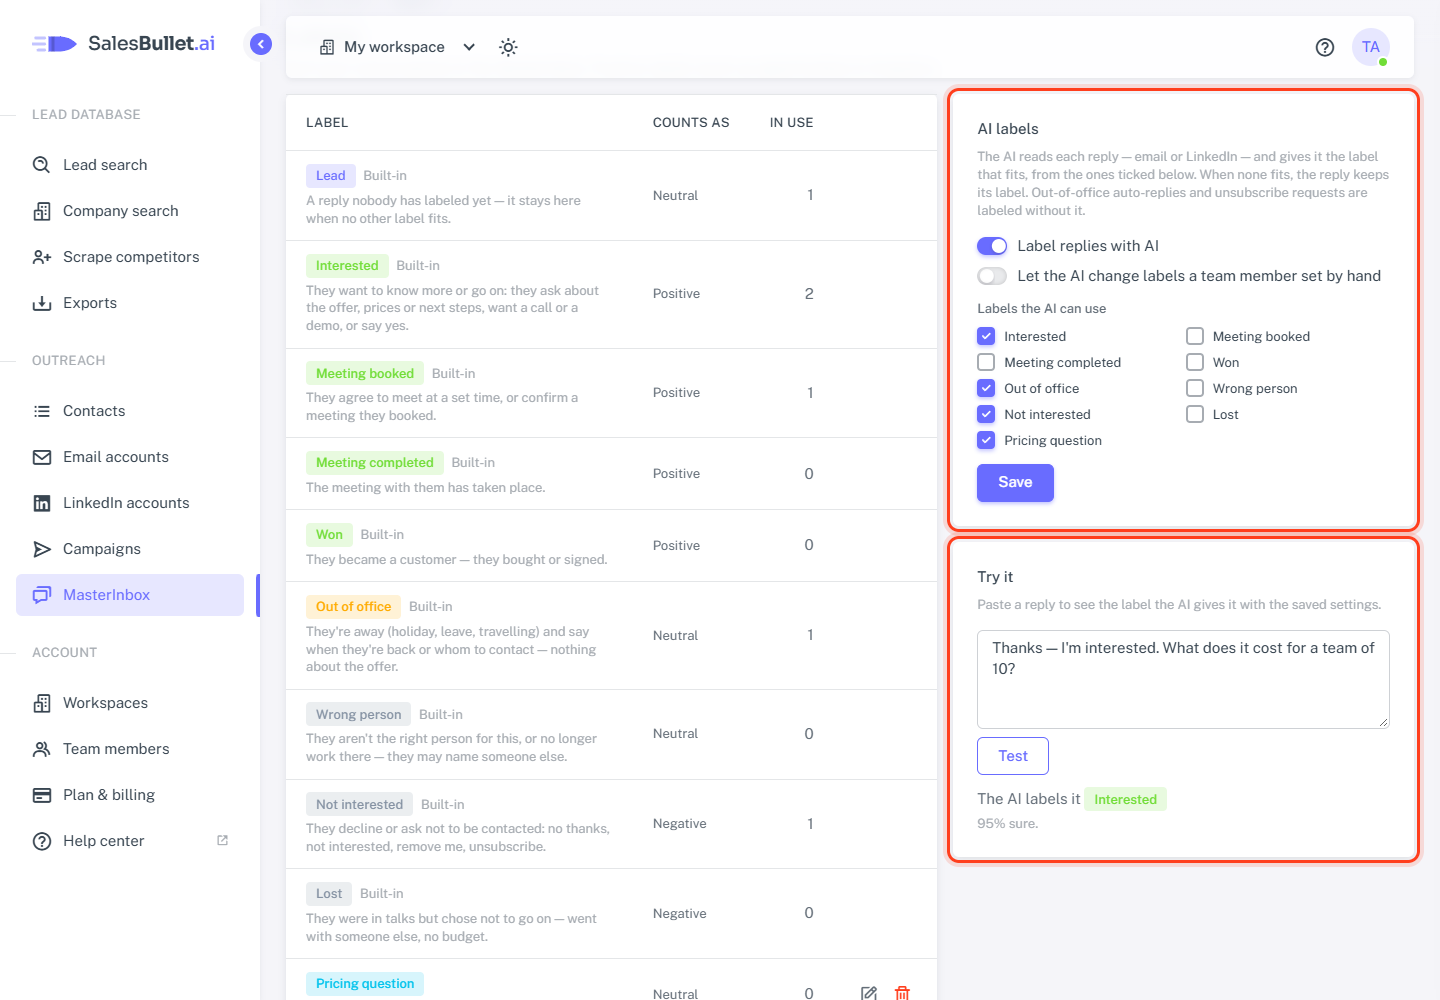Viewport: 1440px width, 1000px height.
Task: Click the Scrape competitors person icon
Action: pos(42,257)
